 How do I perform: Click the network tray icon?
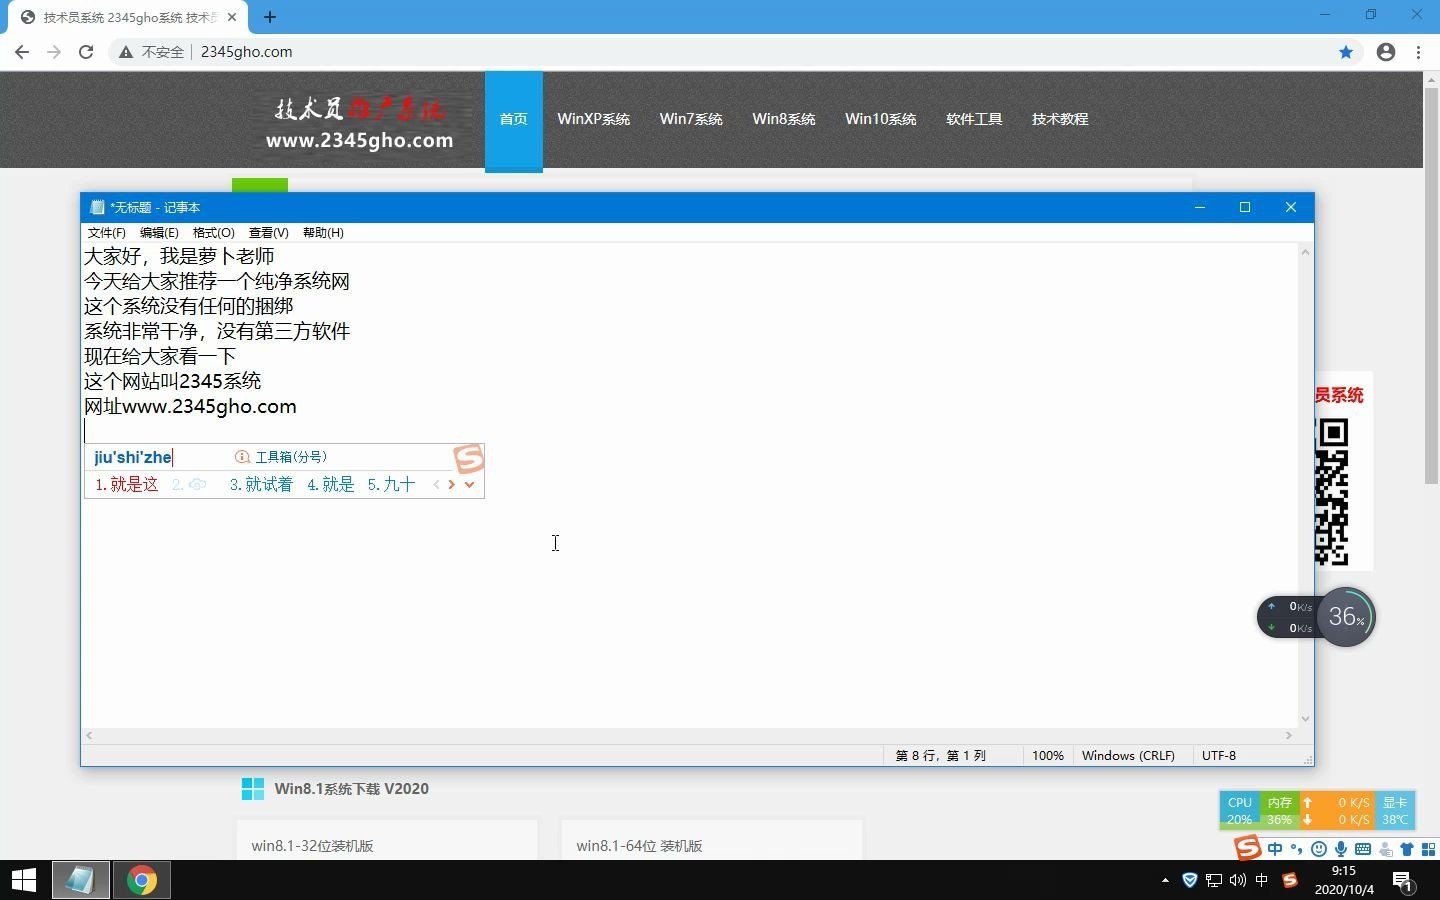tap(1214, 880)
